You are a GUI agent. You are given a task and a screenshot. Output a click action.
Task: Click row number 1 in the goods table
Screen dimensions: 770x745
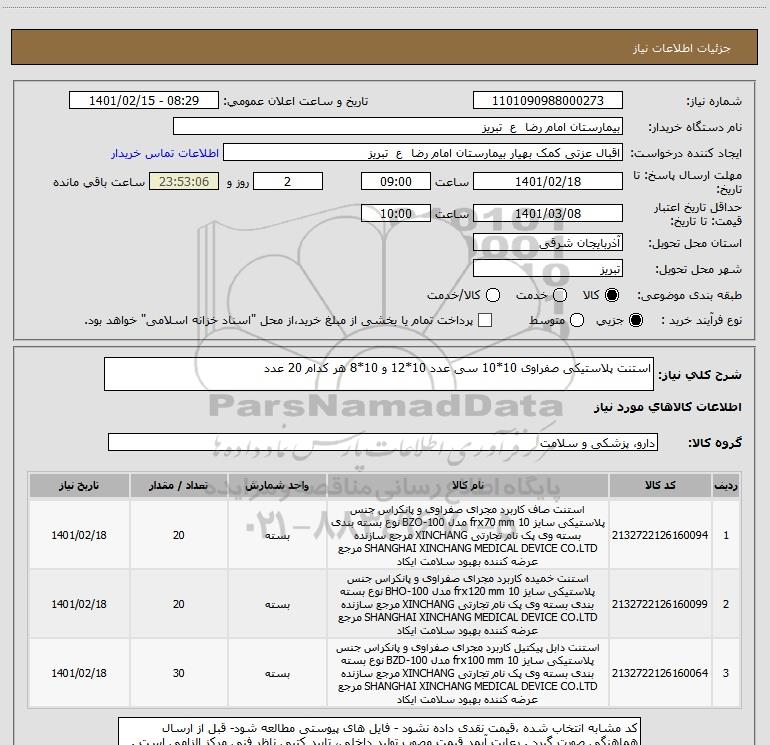(x=726, y=535)
